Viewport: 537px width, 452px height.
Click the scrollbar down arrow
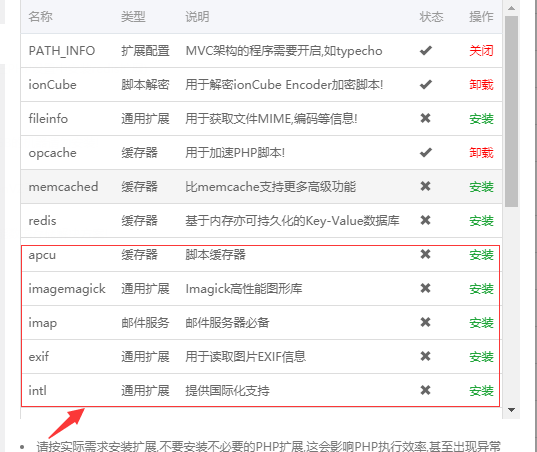pos(512,410)
